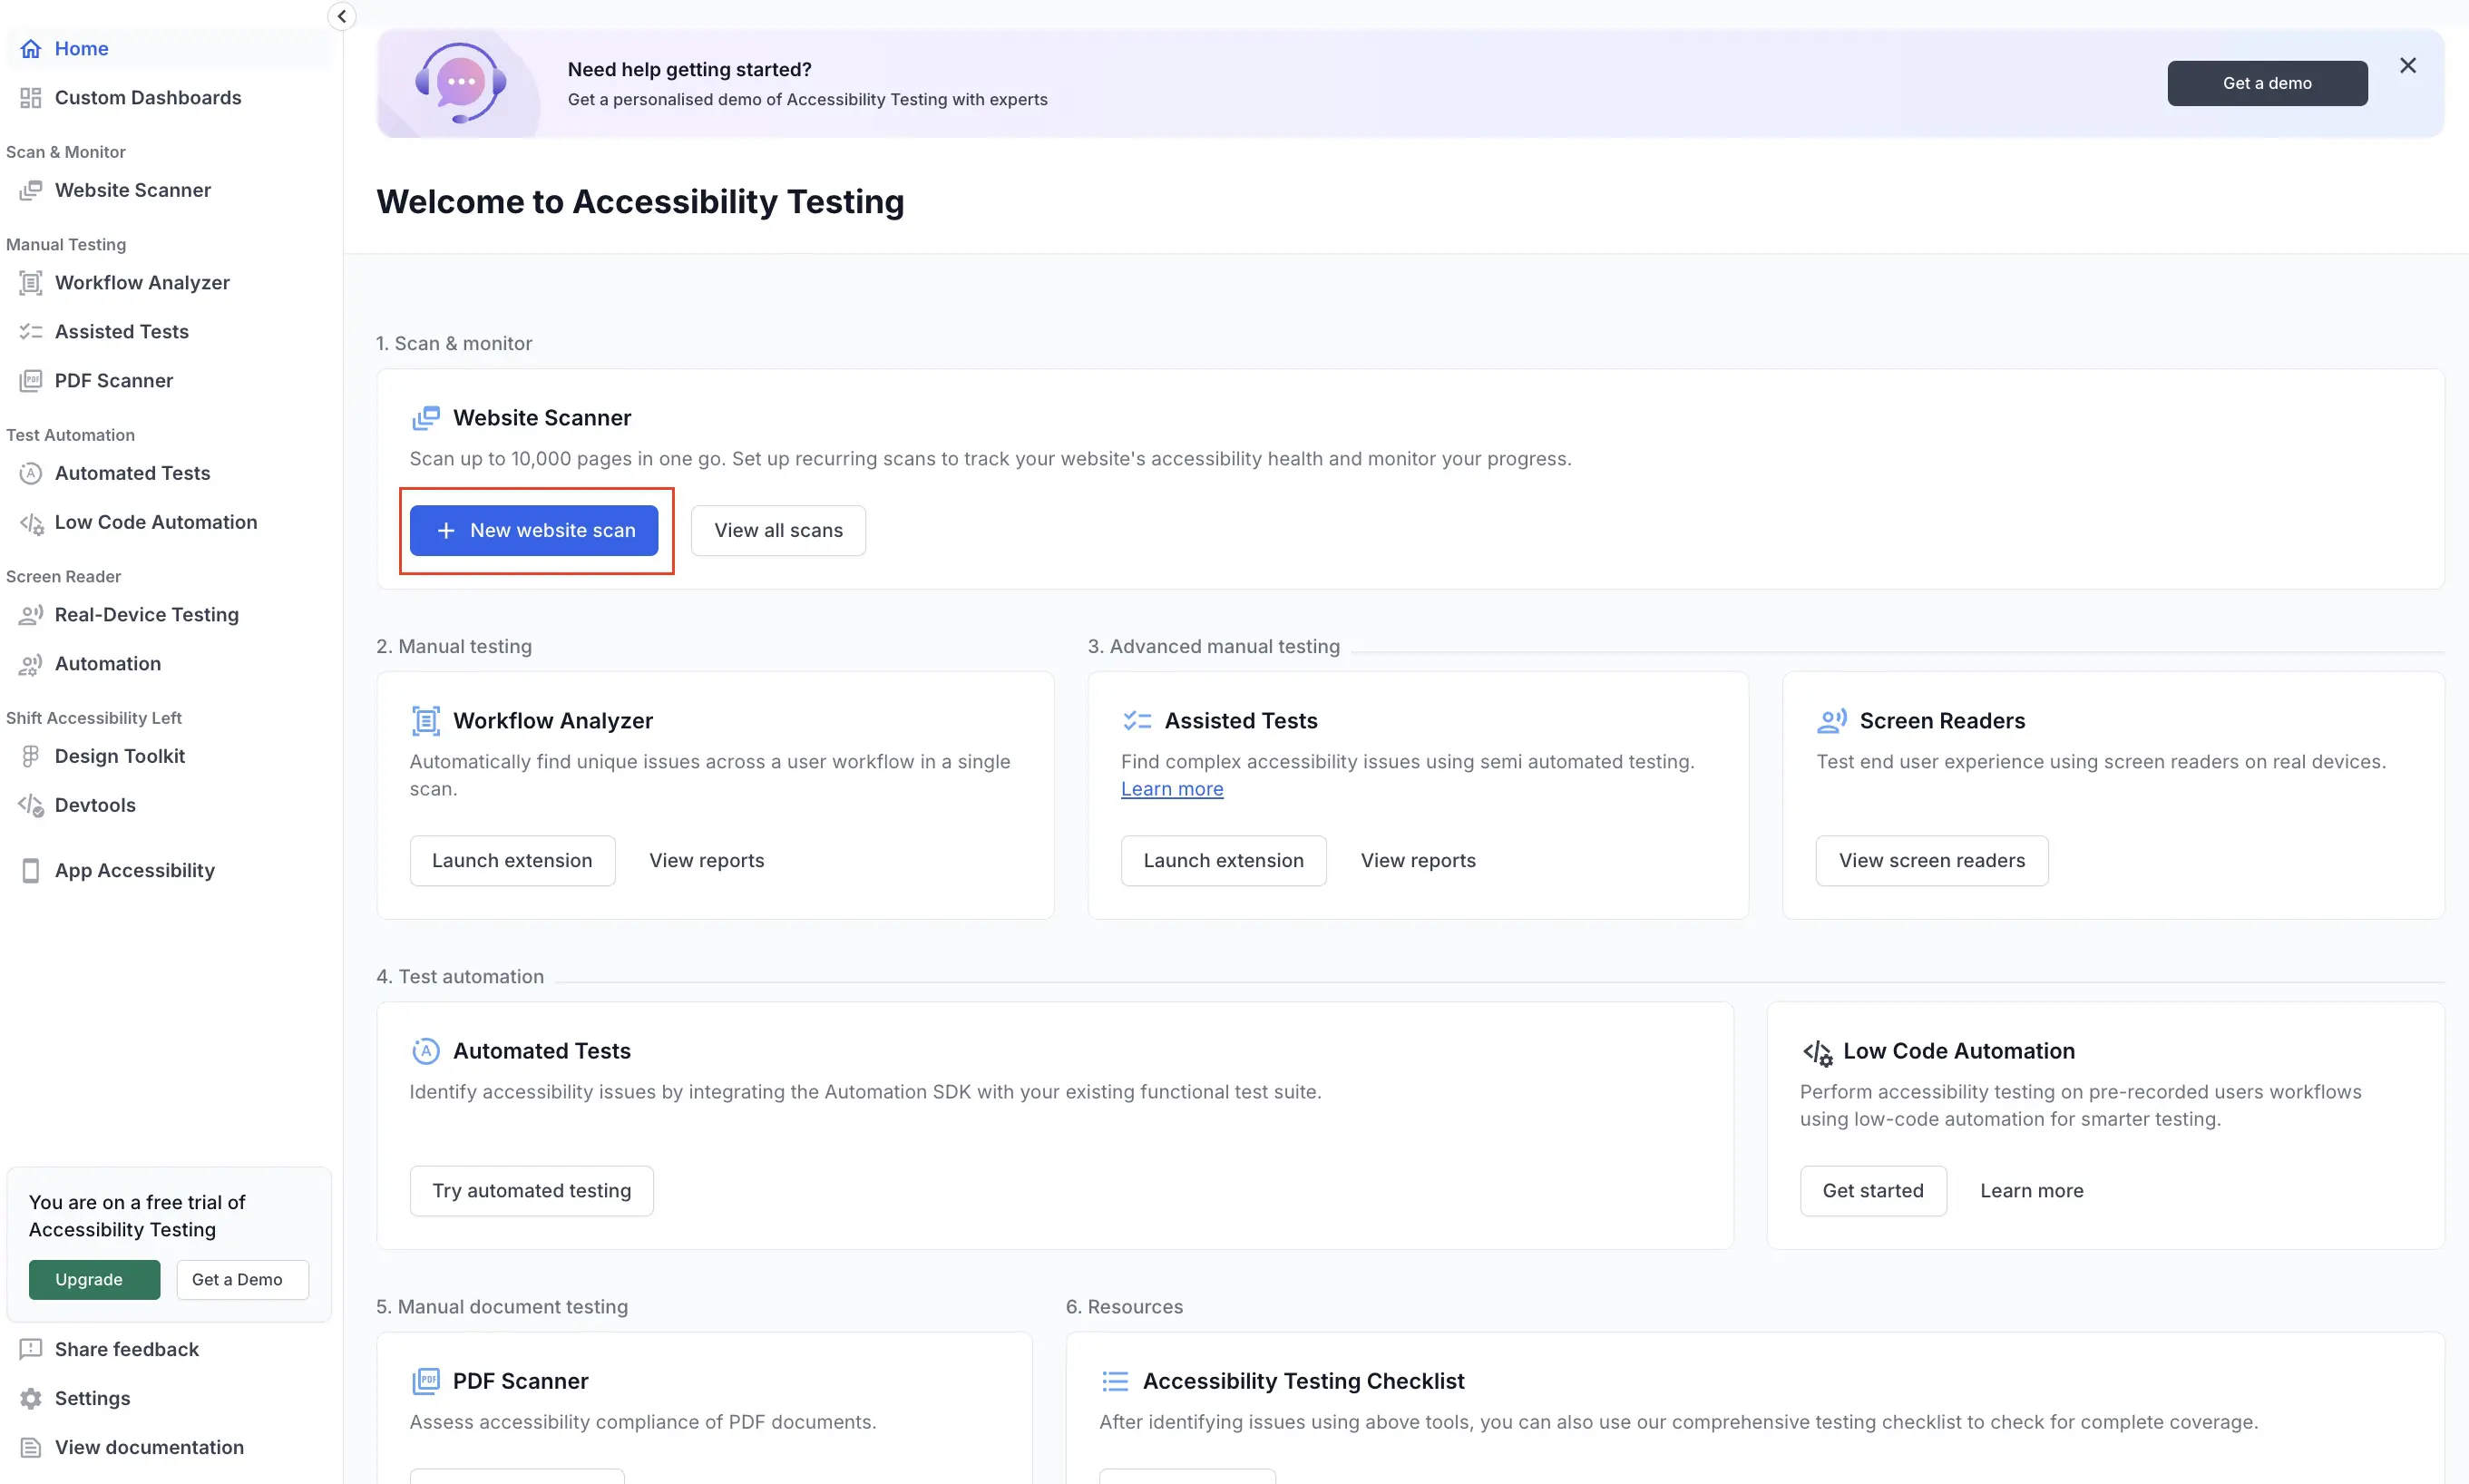The width and height of the screenshot is (2469, 1484).
Task: Click the Share feedback icon
Action: coord(31,1349)
